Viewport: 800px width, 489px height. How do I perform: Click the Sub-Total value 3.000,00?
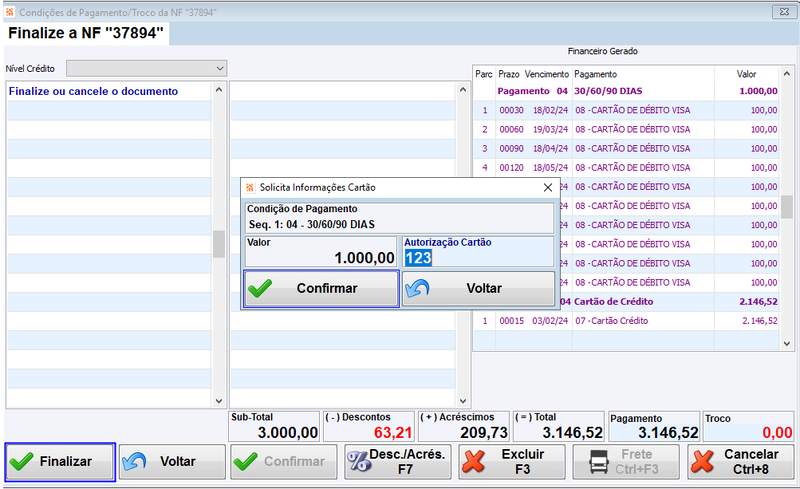[x=288, y=433]
